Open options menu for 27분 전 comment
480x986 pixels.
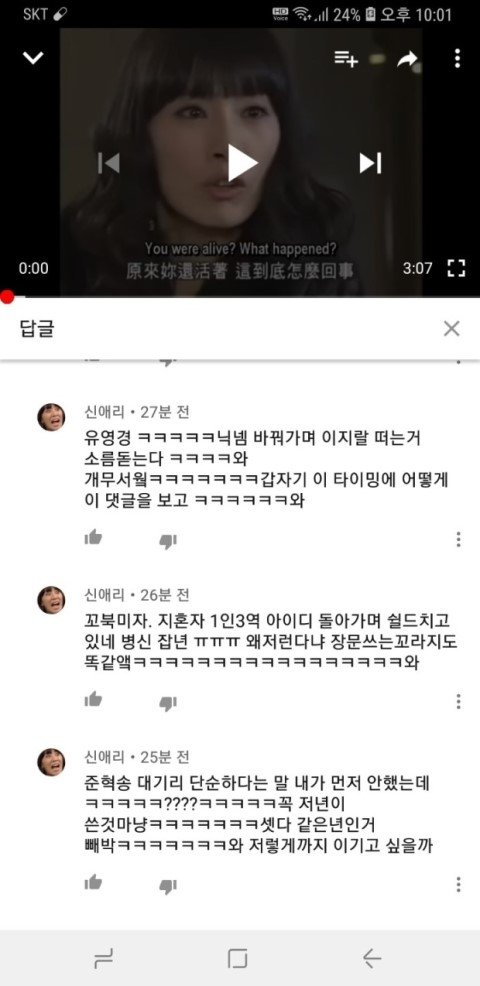458,540
